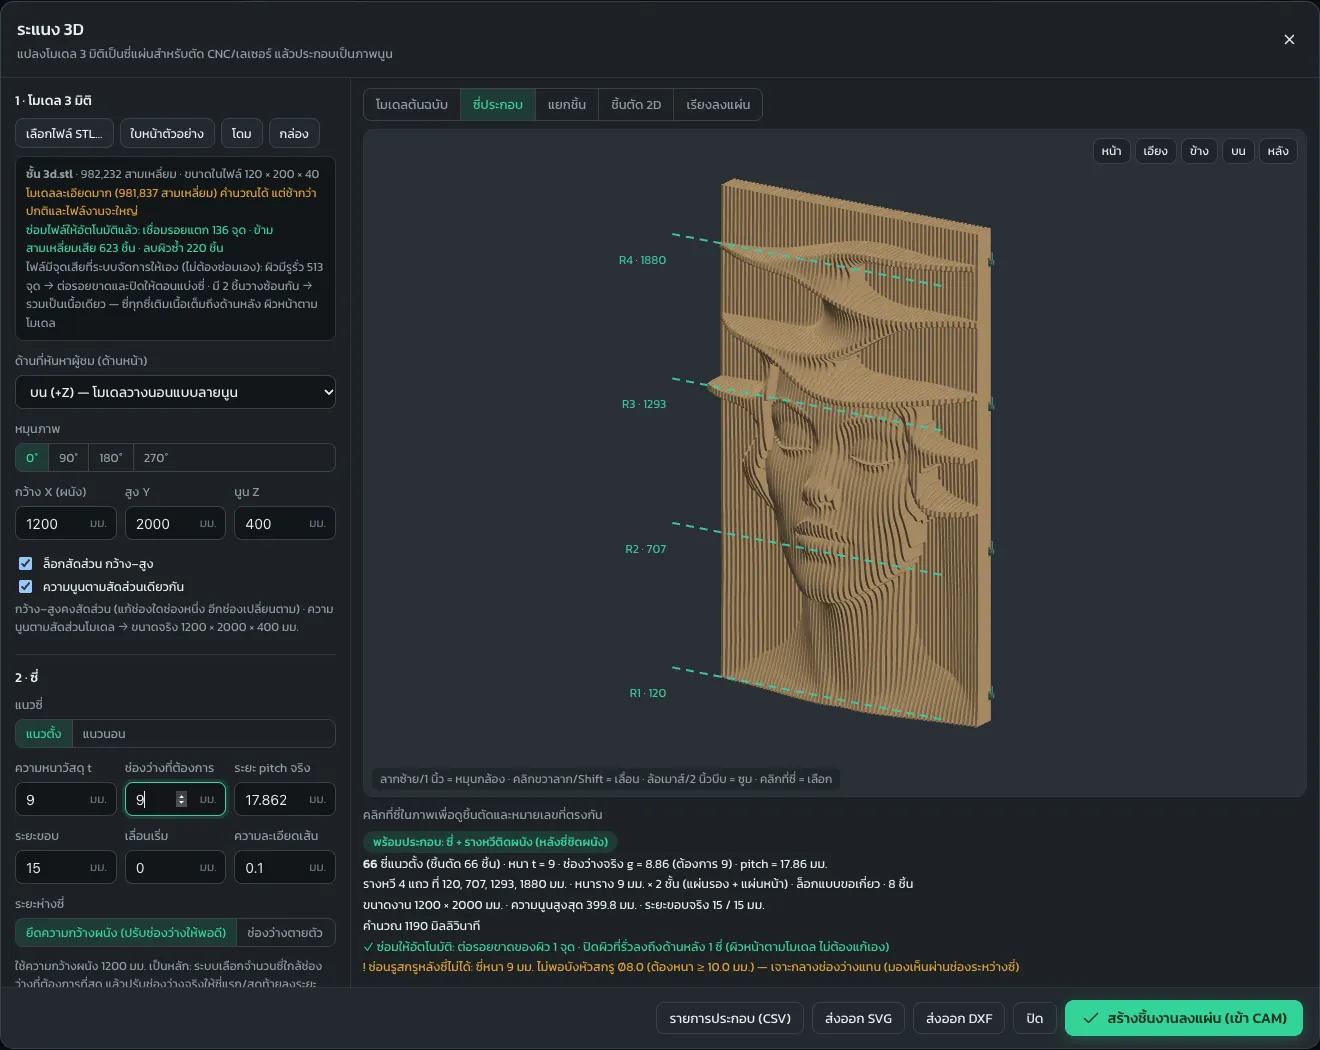Click the ความหนาวัสดุ t input field
The image size is (1320, 1050).
coord(66,800)
